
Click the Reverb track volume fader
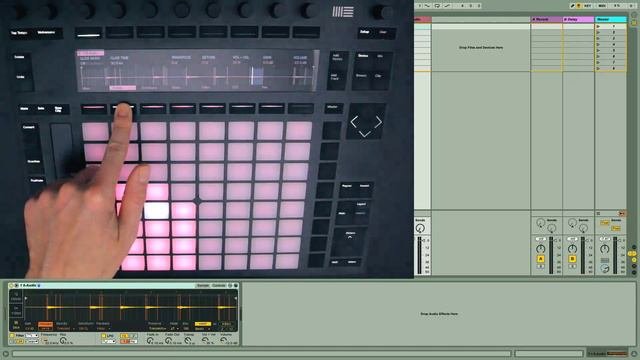coord(555,240)
